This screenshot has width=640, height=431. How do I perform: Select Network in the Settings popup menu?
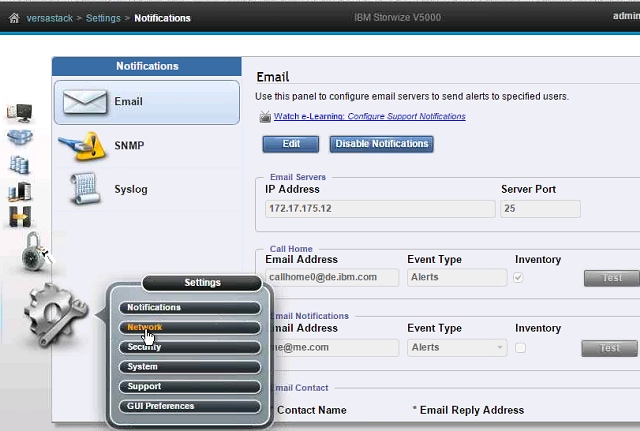pyautogui.click(x=190, y=327)
